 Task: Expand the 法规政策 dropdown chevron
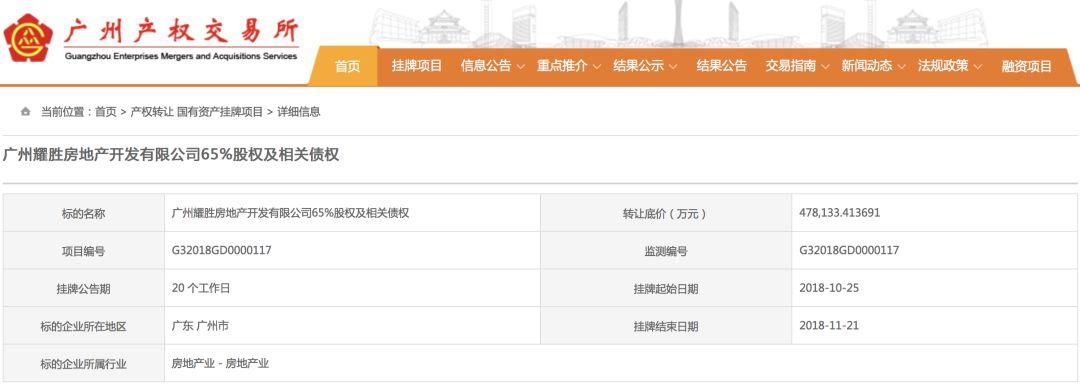(x=977, y=67)
